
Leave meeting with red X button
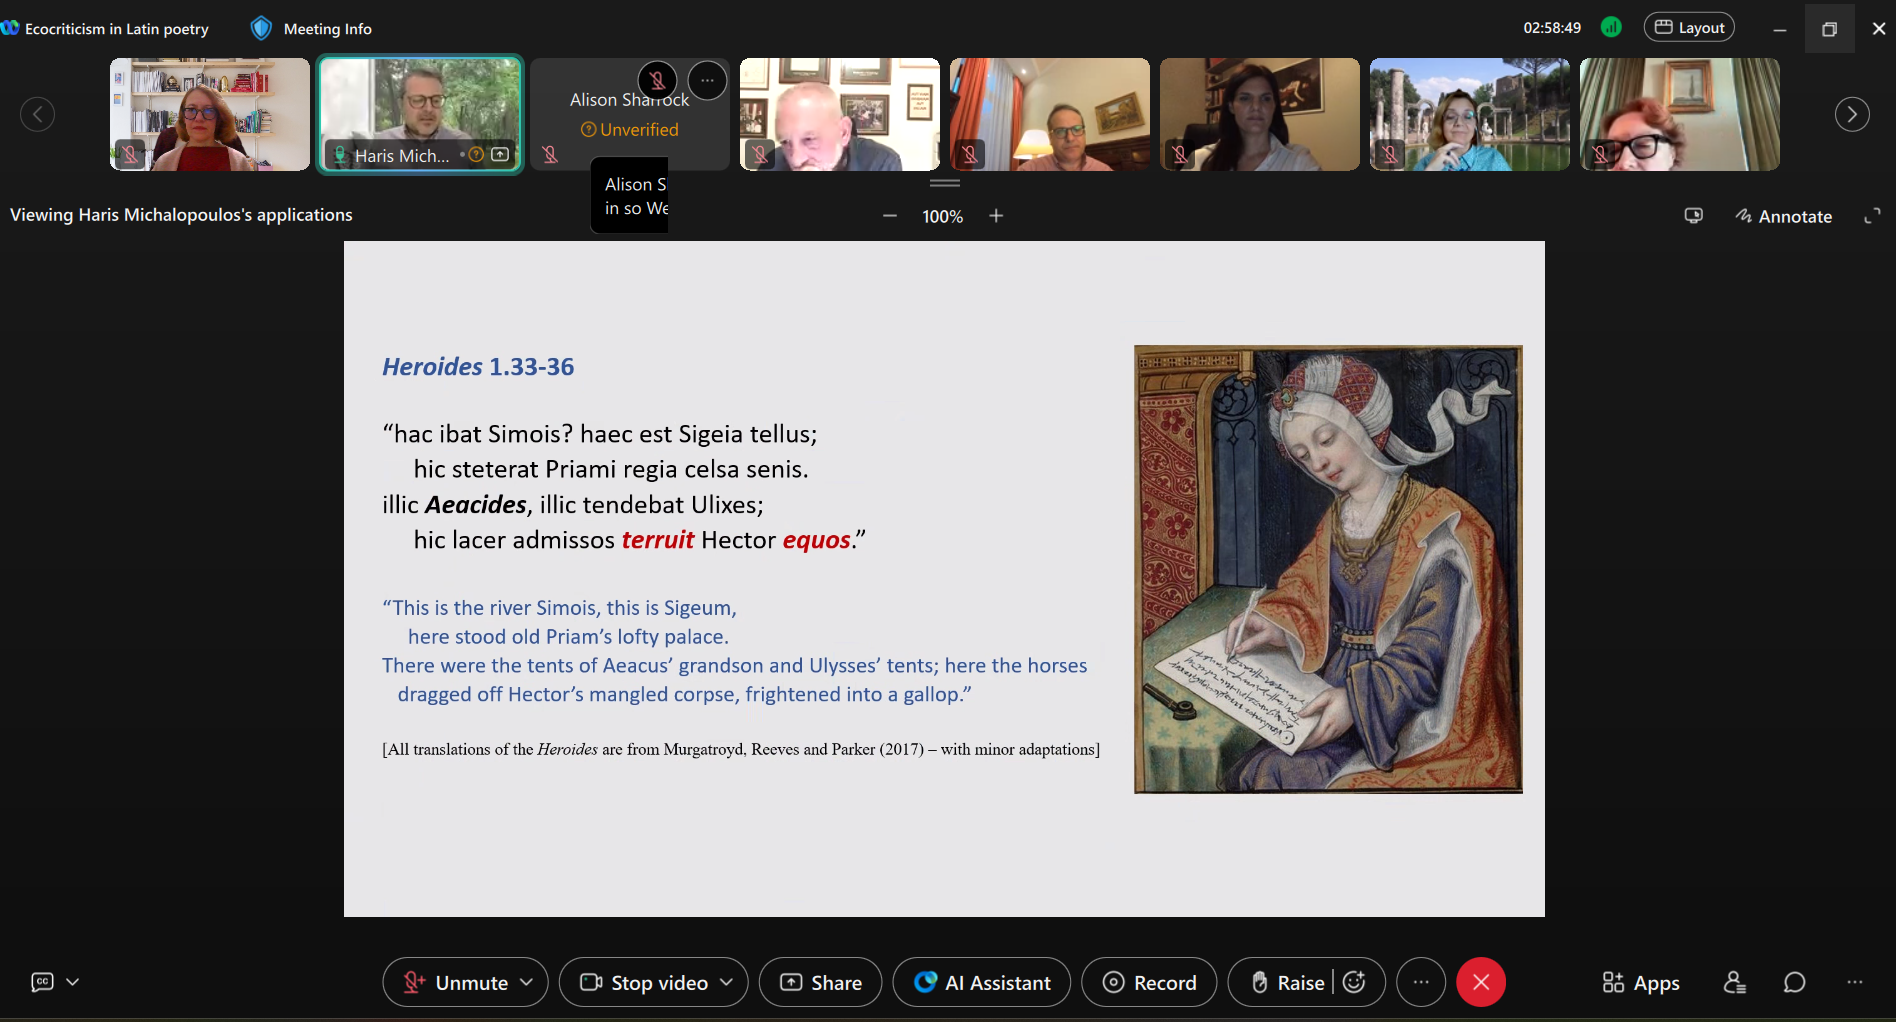[x=1481, y=983]
